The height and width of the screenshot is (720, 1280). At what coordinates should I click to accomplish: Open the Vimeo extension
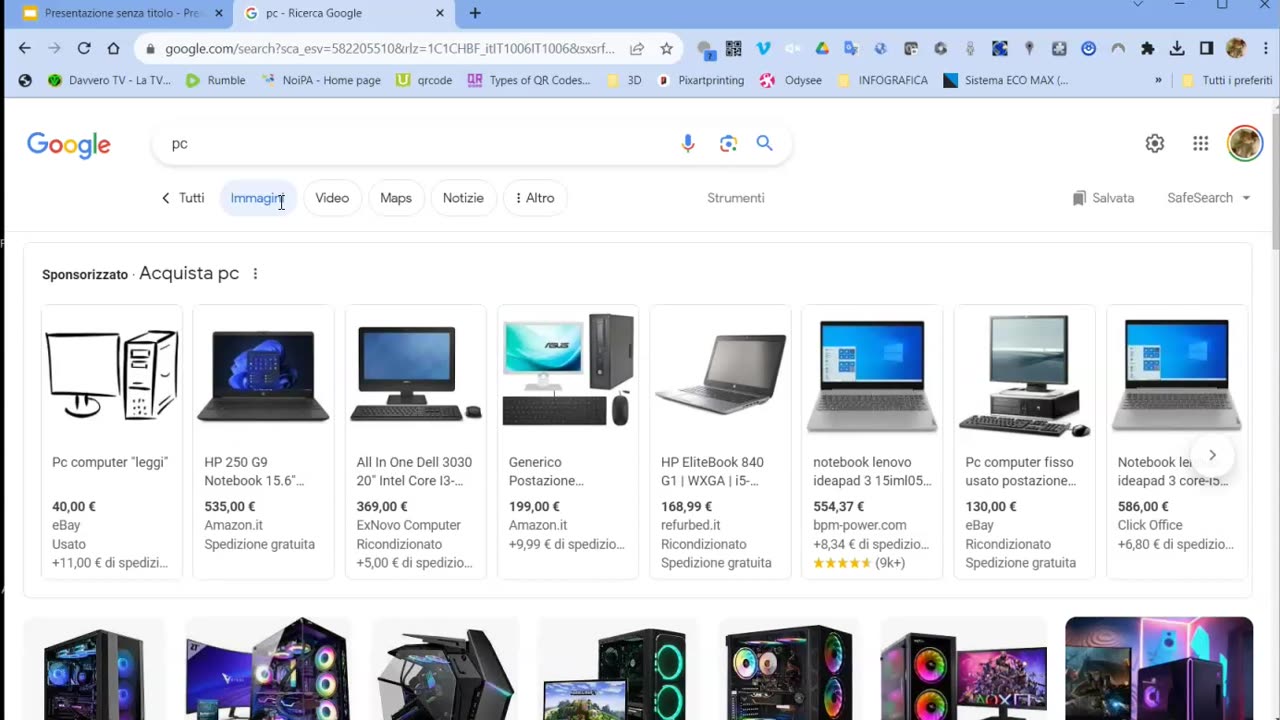[x=763, y=48]
